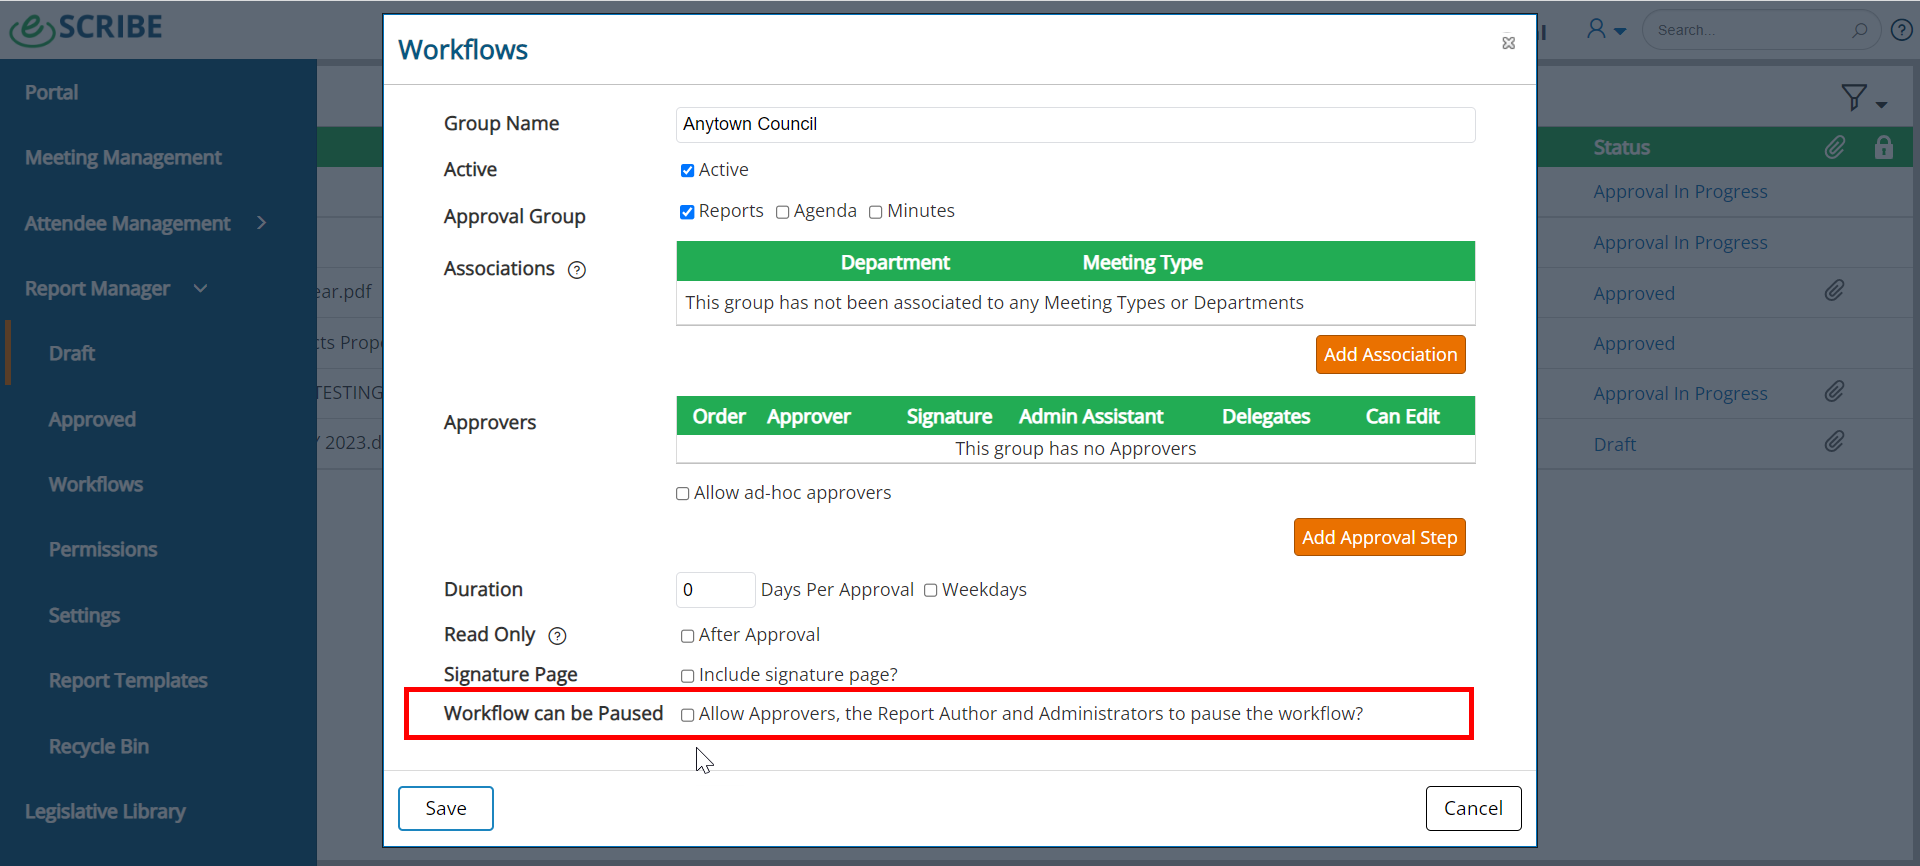Enable the pause workflow checkbox
This screenshot has height=866, width=1920.
point(688,715)
